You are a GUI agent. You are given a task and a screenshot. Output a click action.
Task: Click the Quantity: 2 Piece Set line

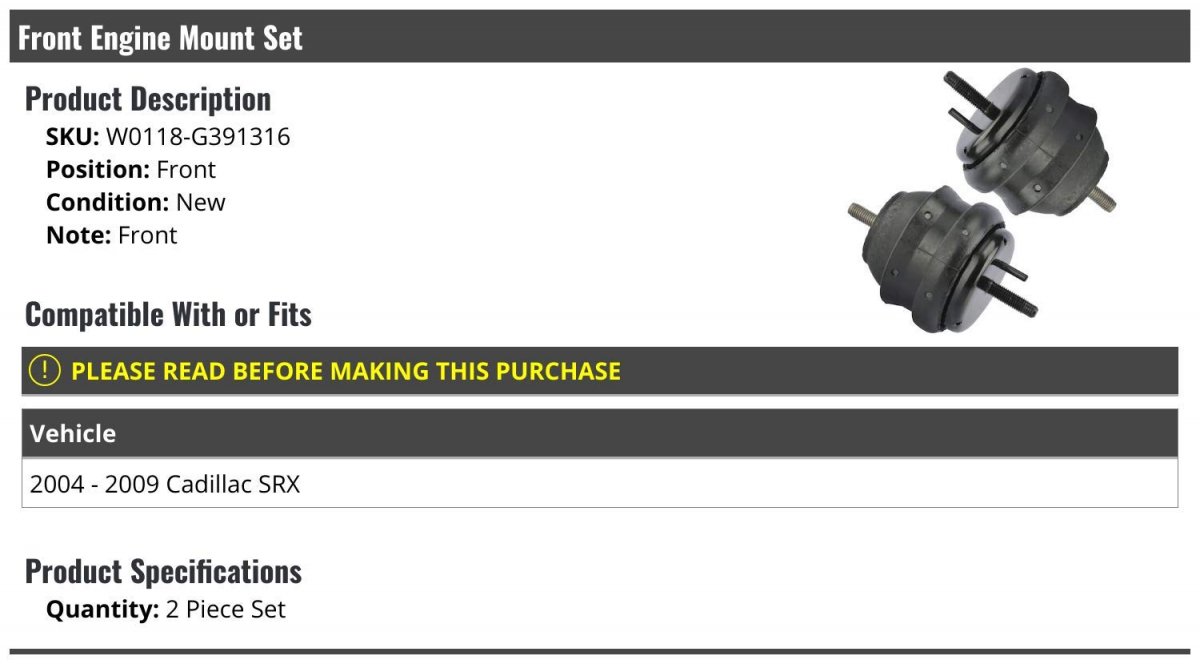point(166,609)
